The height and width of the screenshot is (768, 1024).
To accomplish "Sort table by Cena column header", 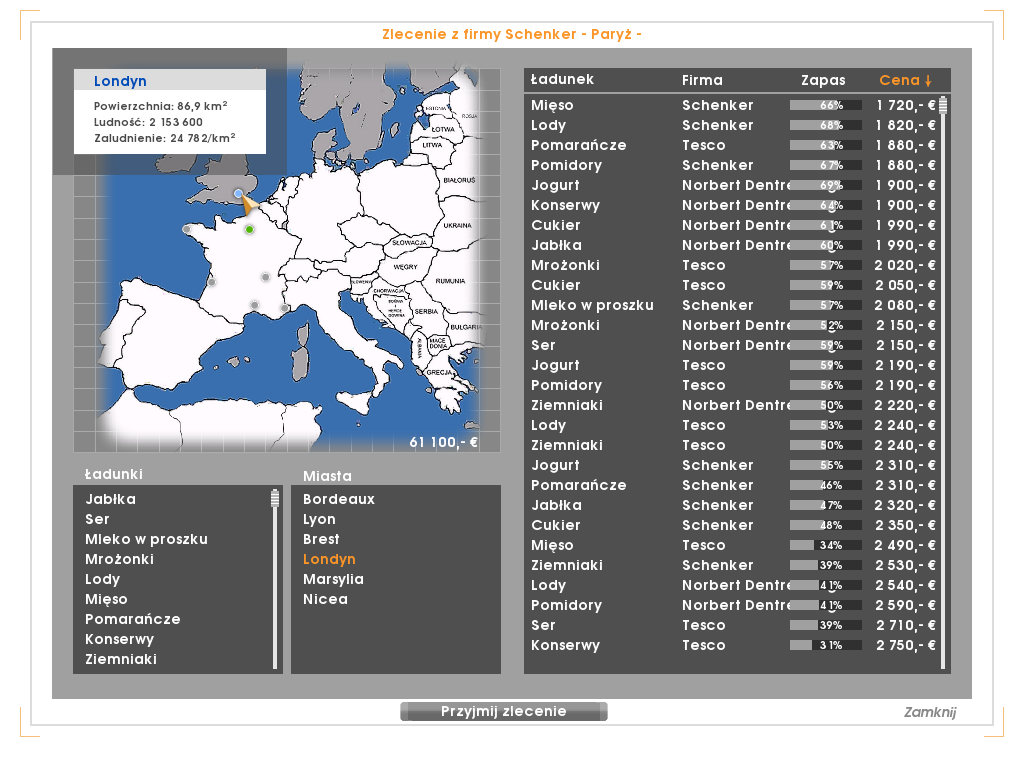I will pos(905,80).
